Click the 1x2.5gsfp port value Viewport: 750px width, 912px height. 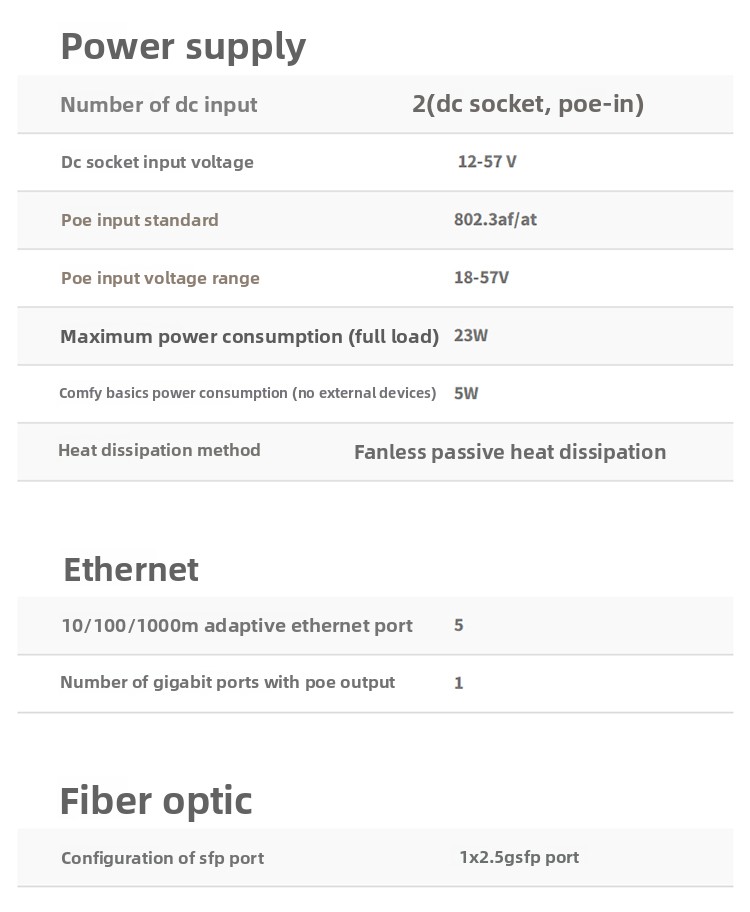[x=519, y=857]
